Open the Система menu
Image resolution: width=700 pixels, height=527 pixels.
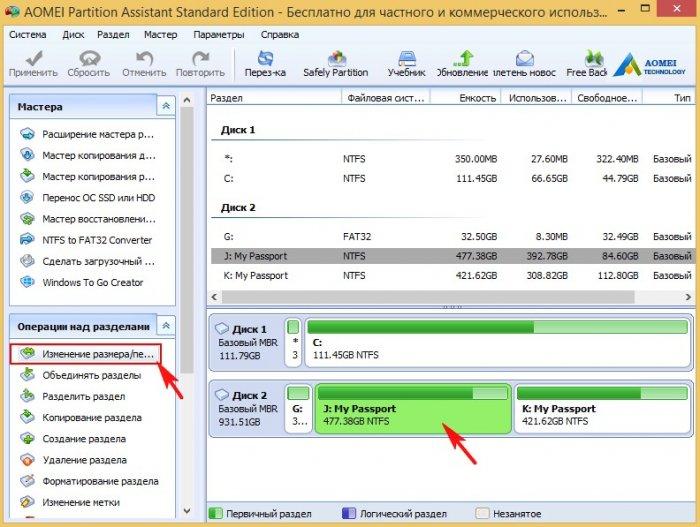point(28,34)
